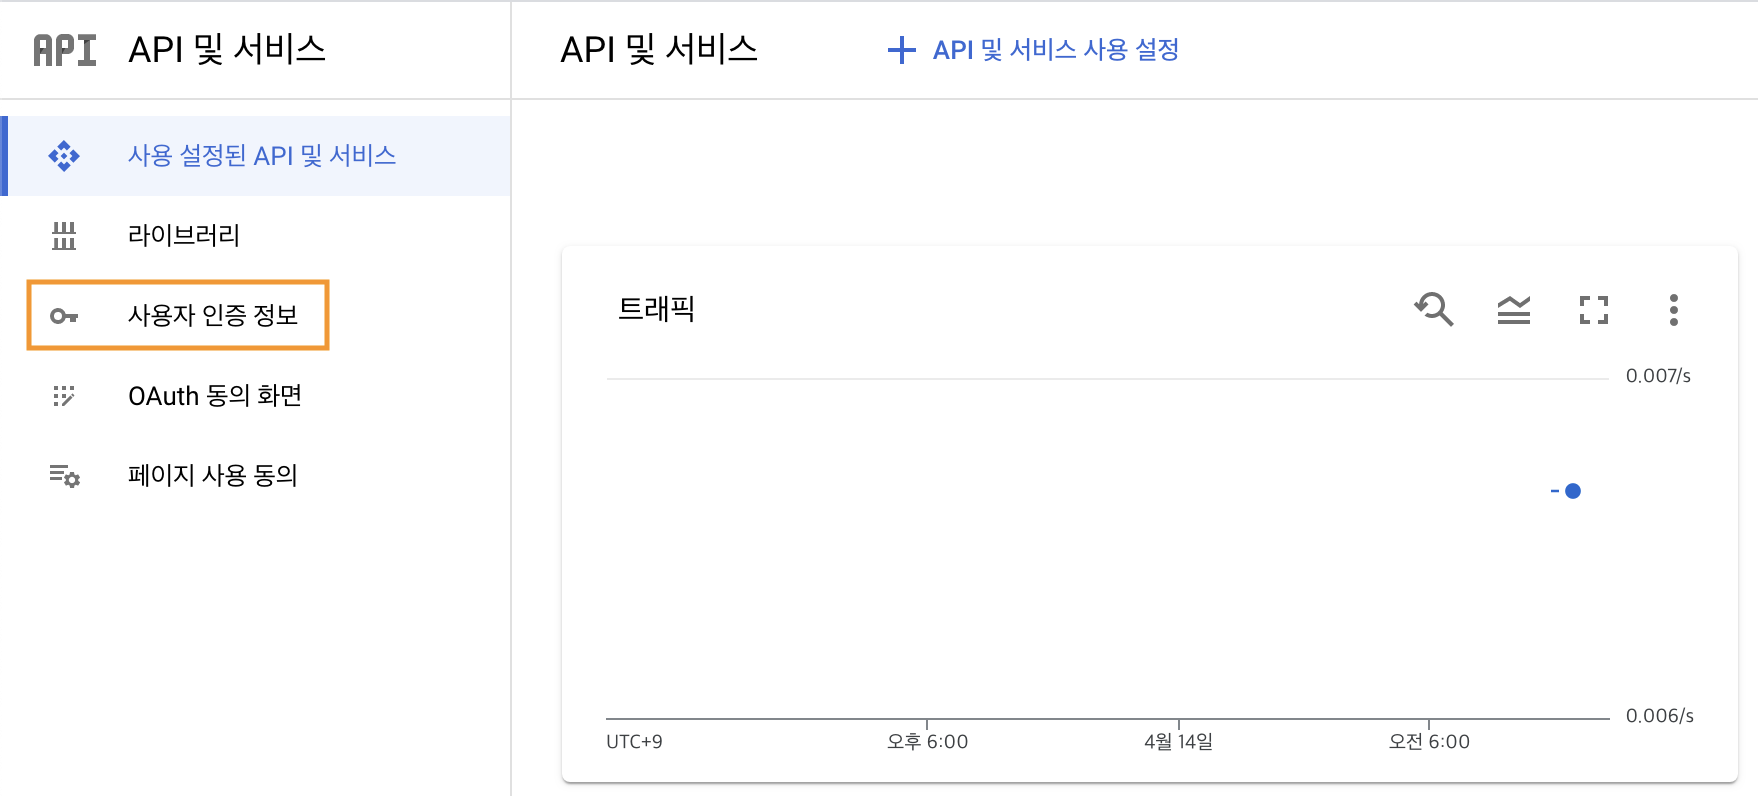Image resolution: width=1758 pixels, height=796 pixels.
Task: Click the OAuth consent screen icon
Action: pos(64,396)
